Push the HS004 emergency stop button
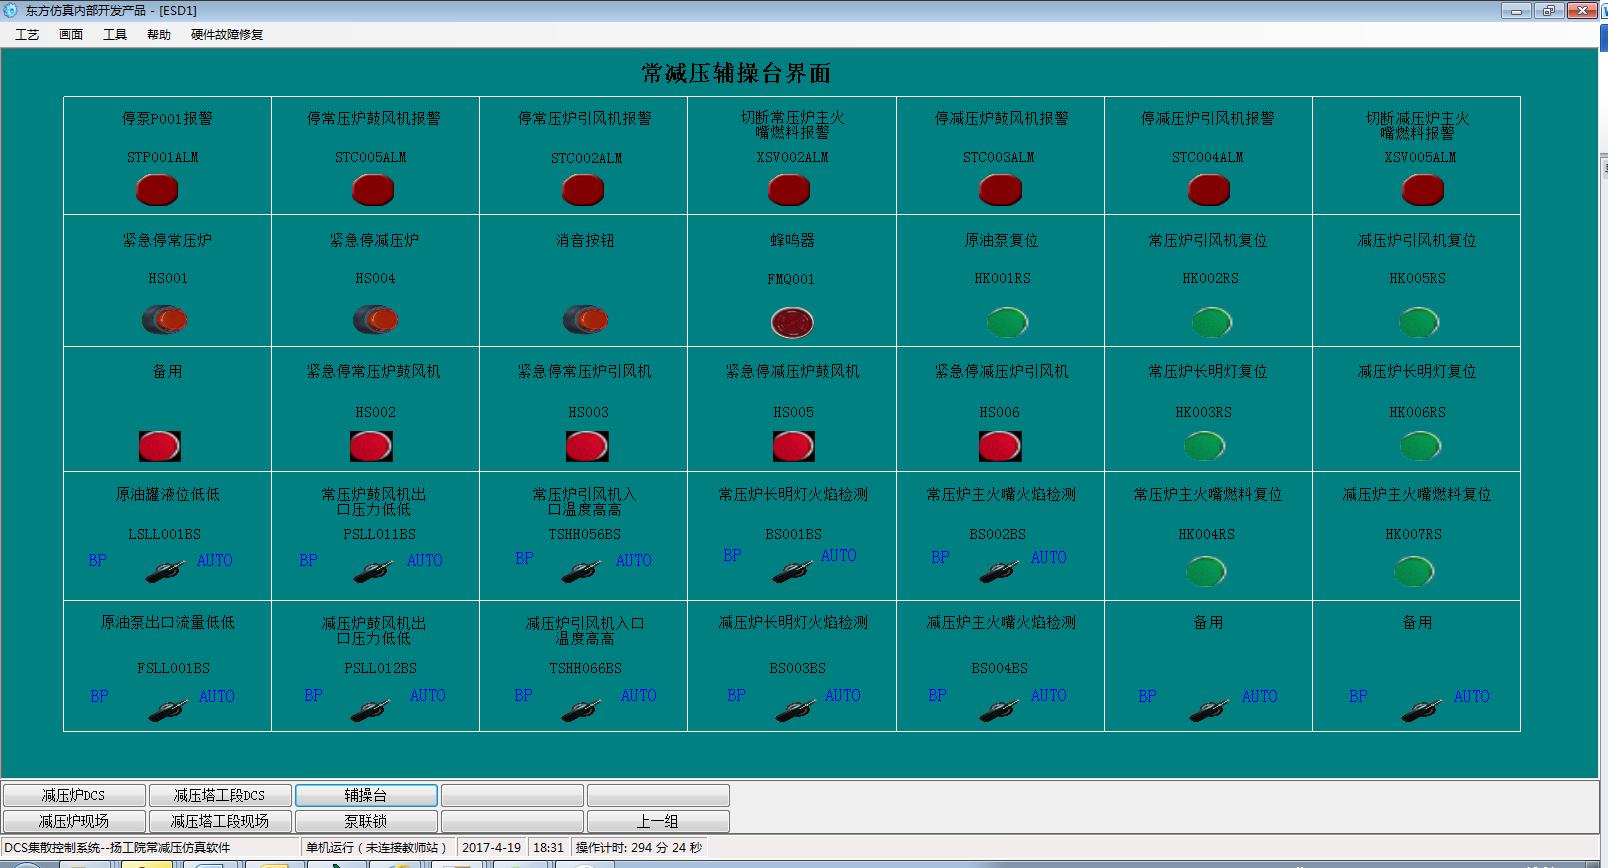The height and width of the screenshot is (868, 1608). (376, 319)
